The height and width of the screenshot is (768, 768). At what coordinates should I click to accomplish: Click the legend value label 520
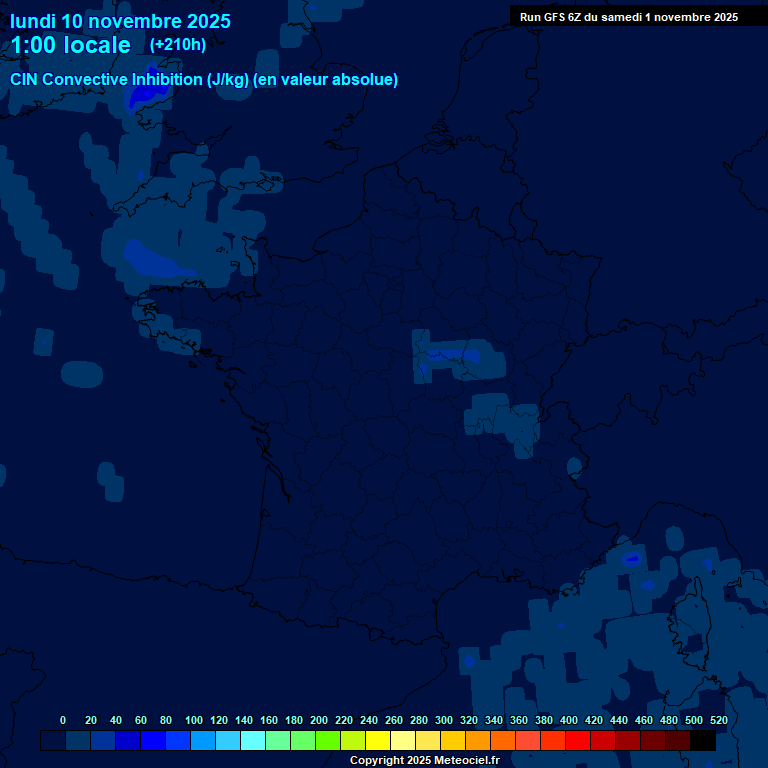[x=718, y=720]
